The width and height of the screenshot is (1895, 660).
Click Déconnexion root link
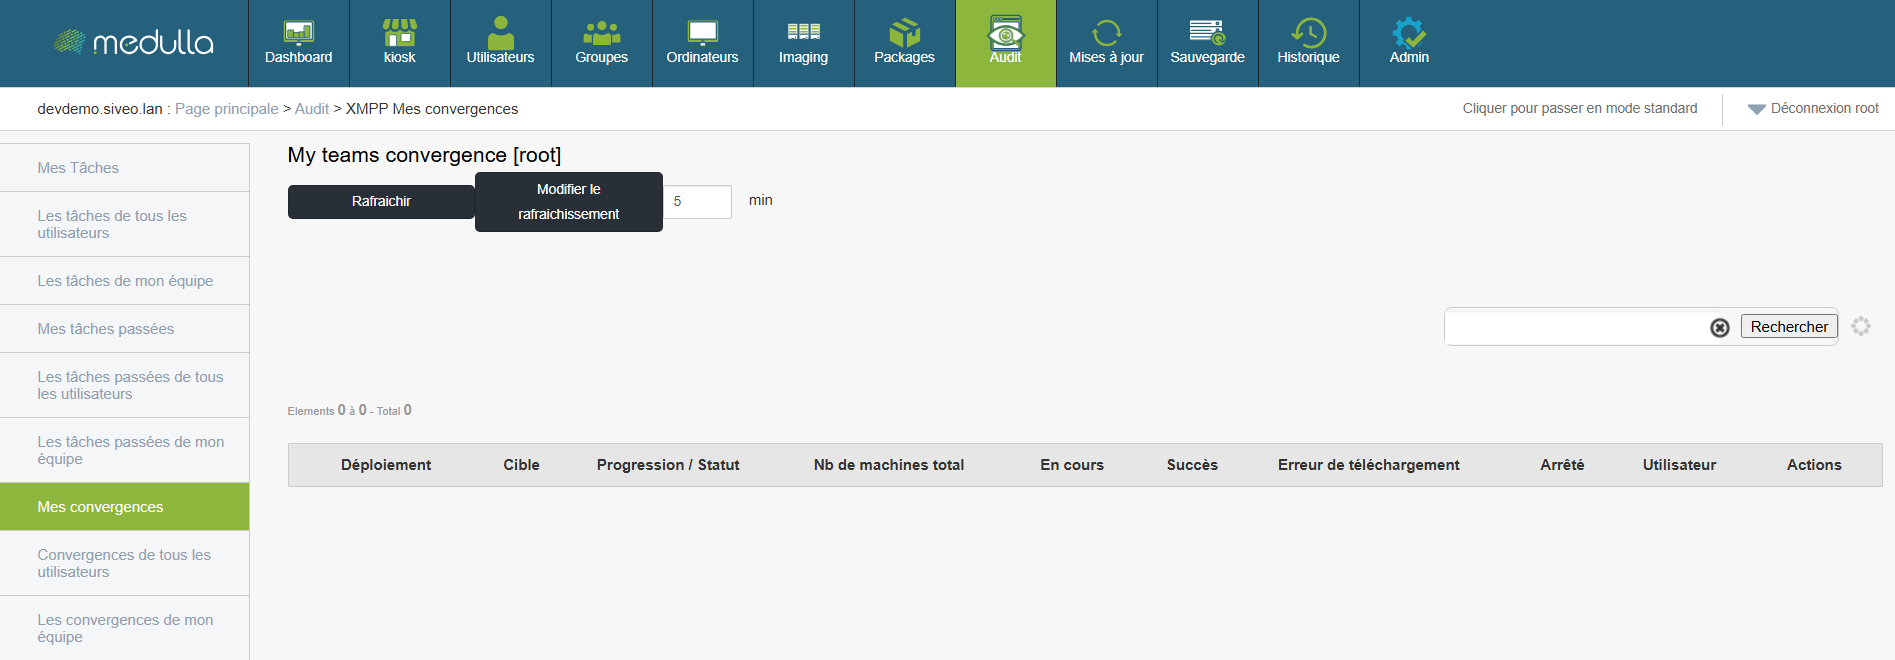coord(1824,108)
